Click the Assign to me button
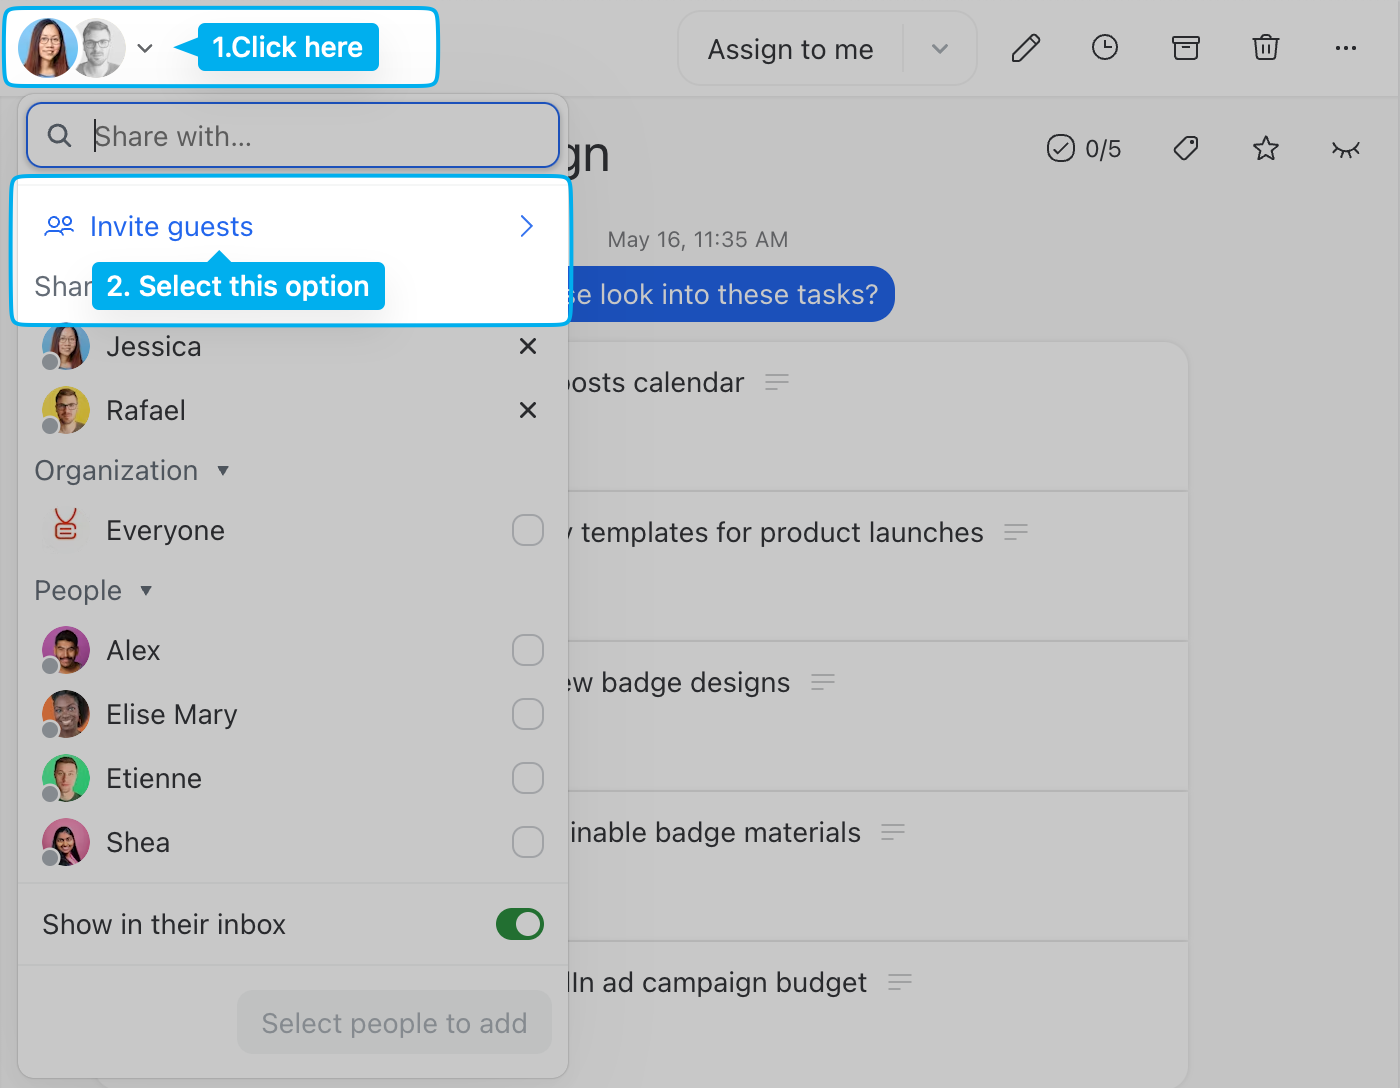The image size is (1400, 1088). (789, 47)
